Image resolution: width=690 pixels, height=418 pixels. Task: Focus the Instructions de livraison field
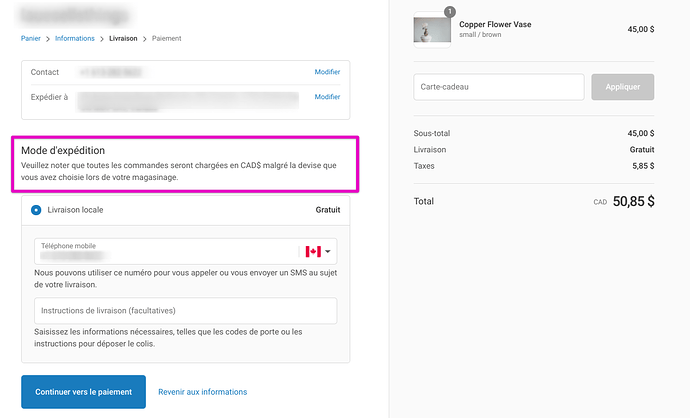click(x=186, y=311)
